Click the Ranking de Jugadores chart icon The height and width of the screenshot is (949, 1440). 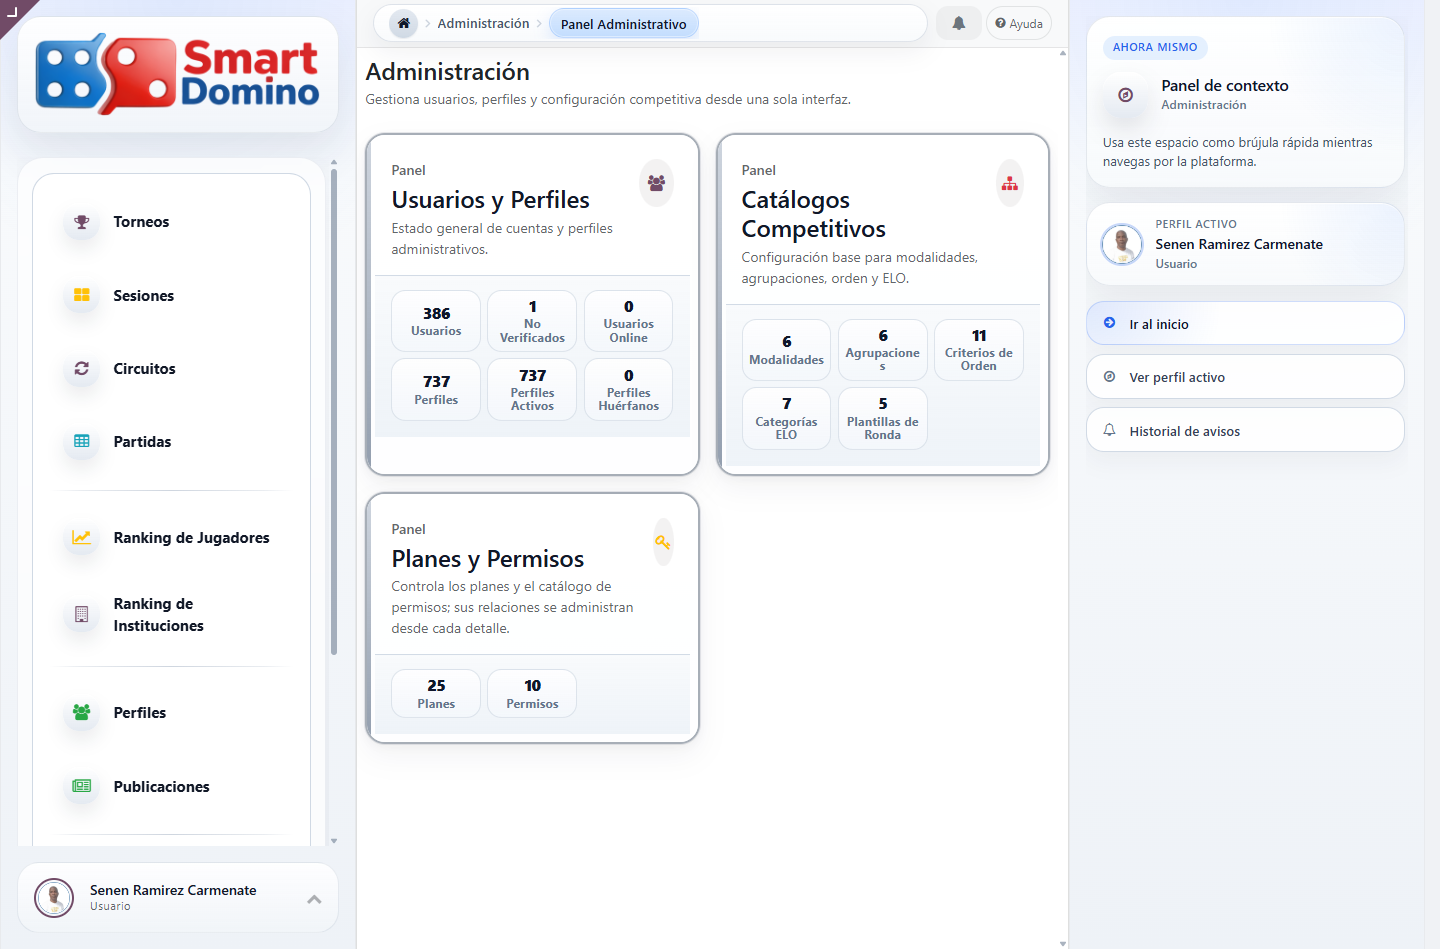(x=82, y=537)
